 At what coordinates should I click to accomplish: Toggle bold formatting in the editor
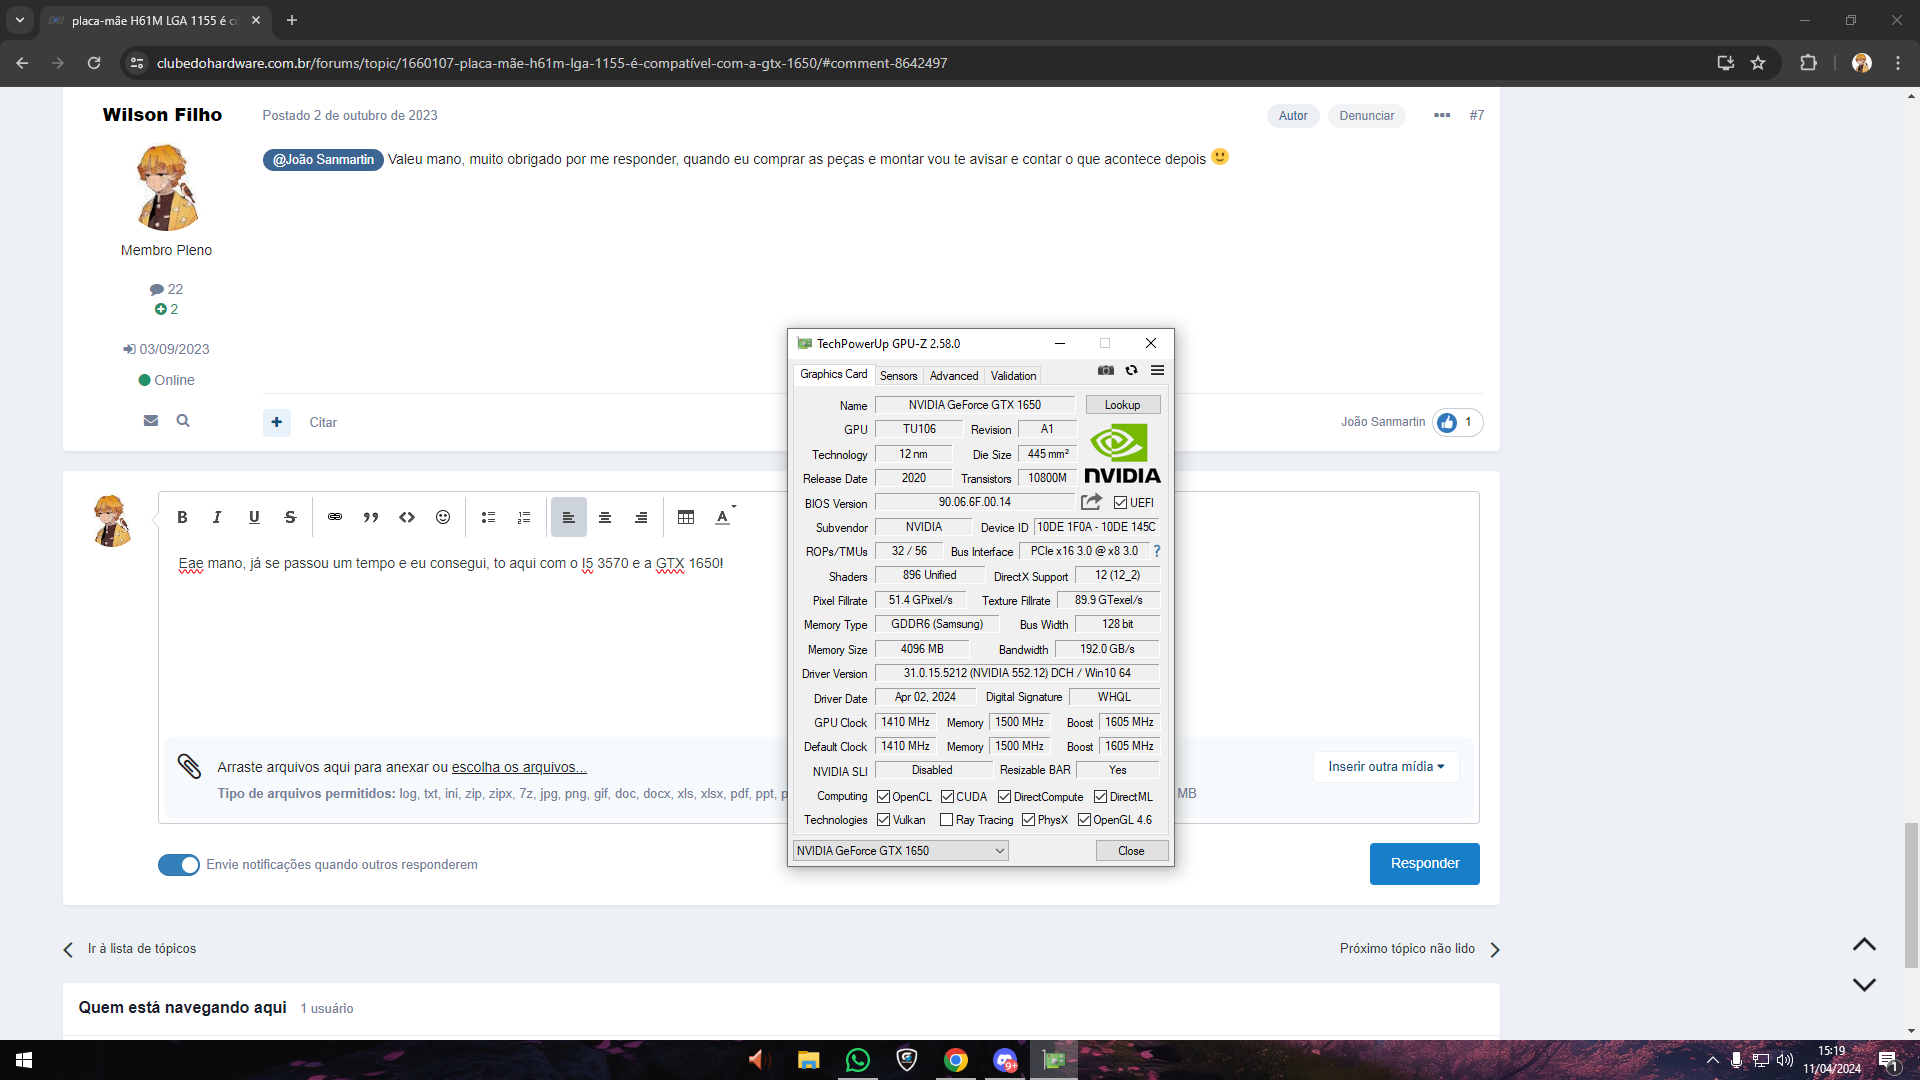(182, 517)
